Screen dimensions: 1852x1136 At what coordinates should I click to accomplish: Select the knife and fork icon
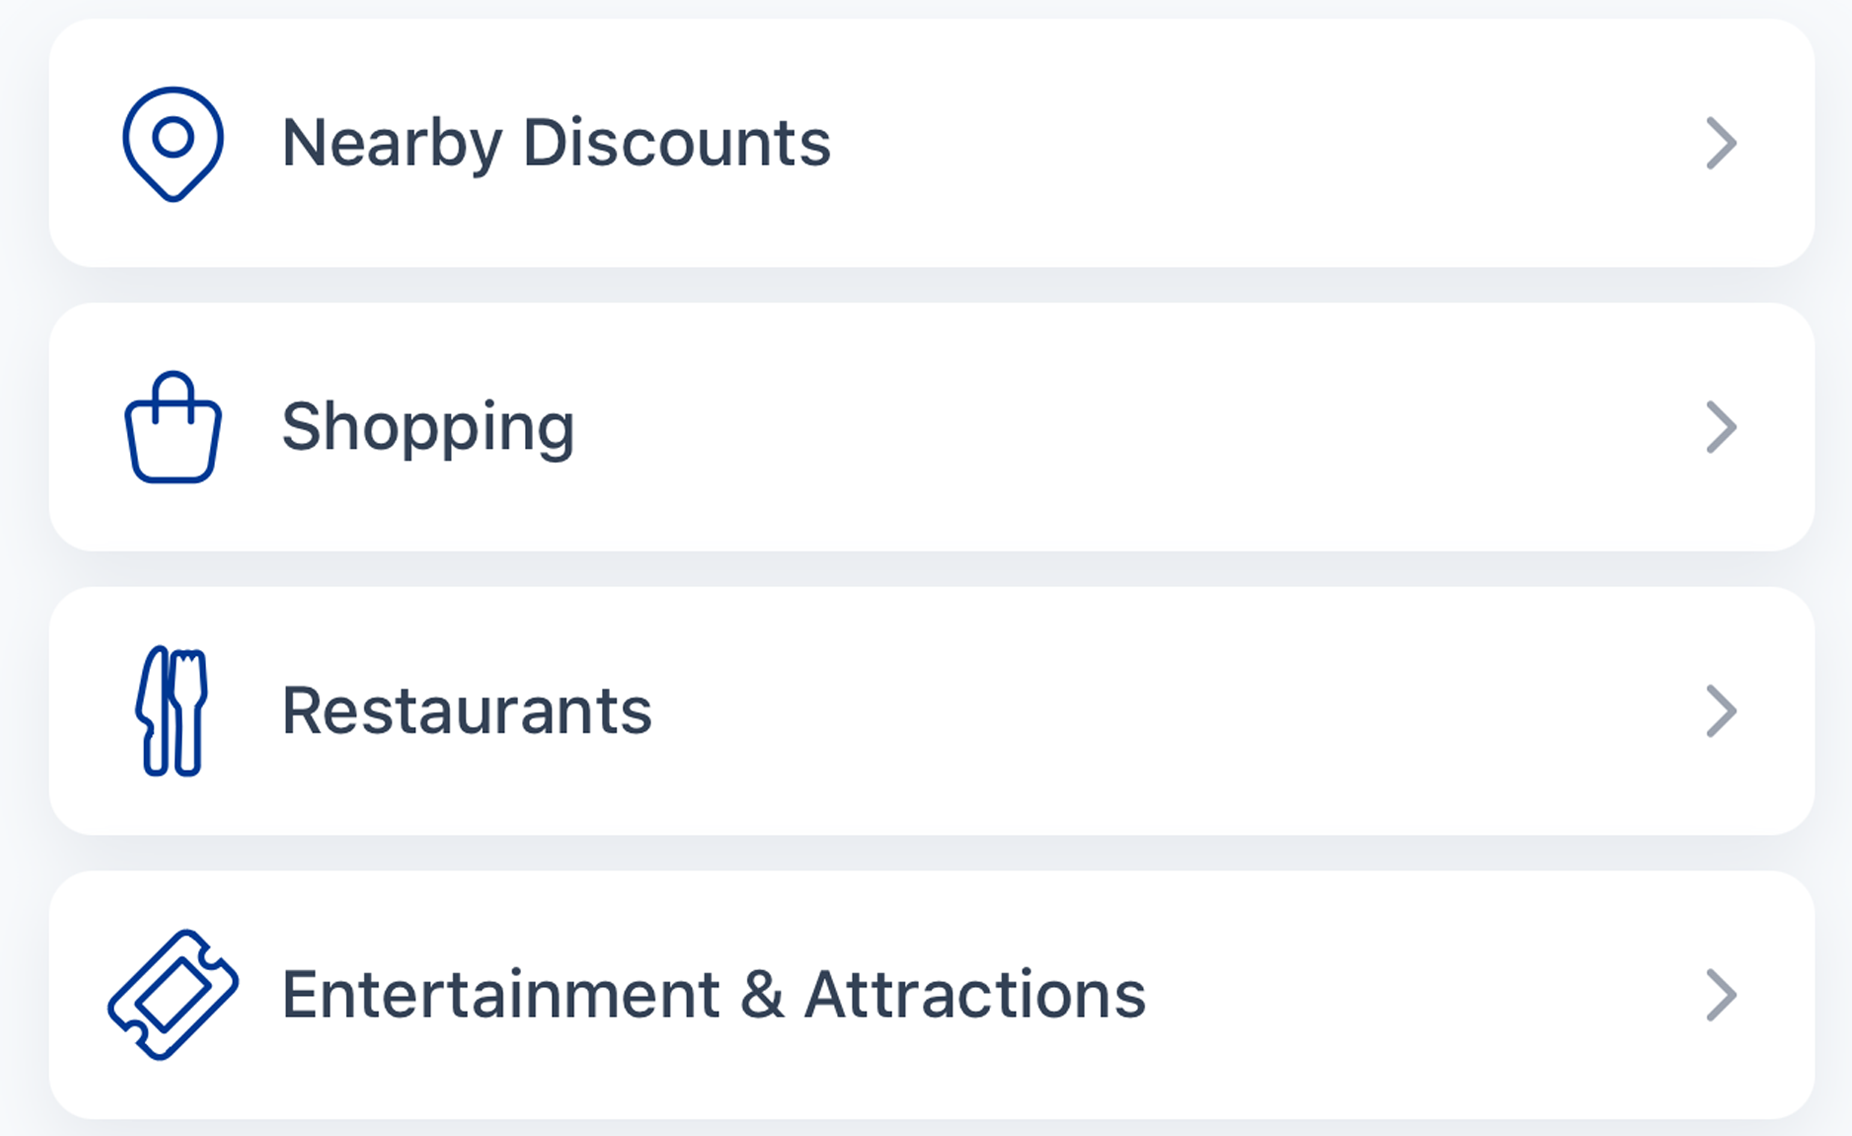[x=172, y=711]
